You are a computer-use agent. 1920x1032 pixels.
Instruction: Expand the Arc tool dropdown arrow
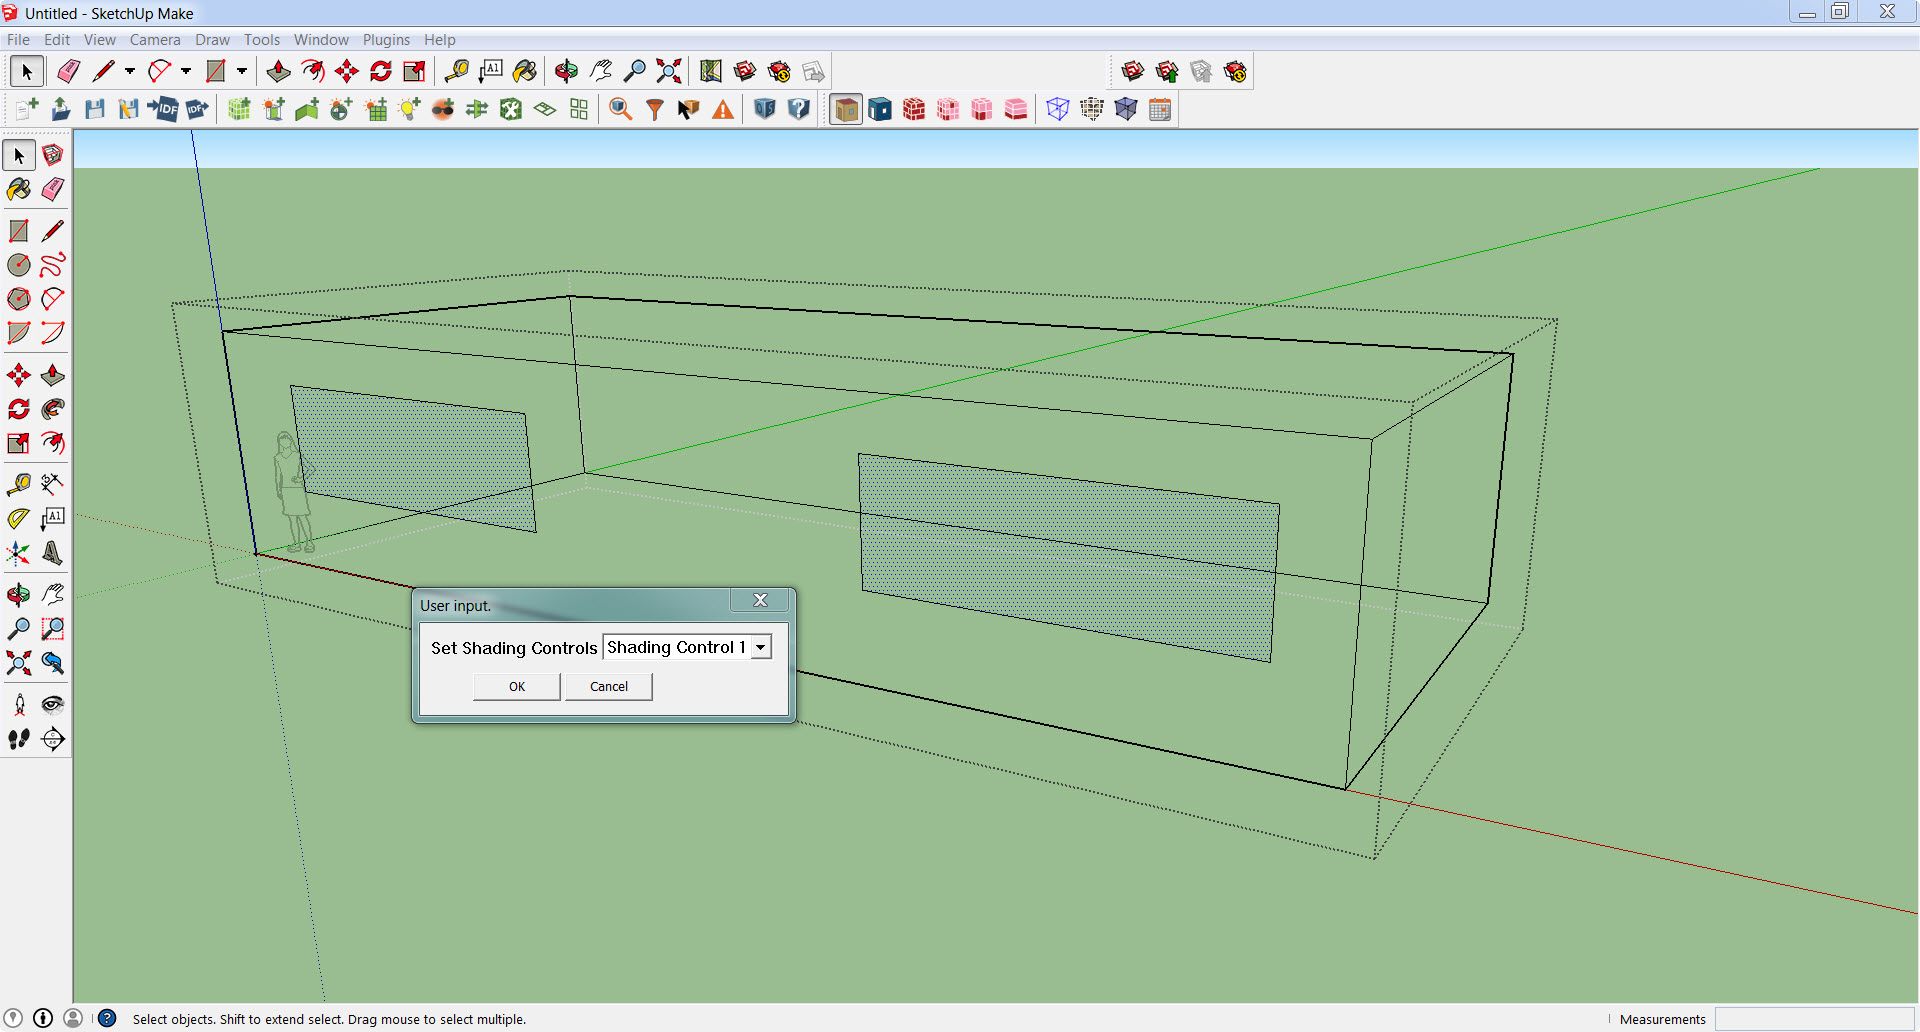click(x=186, y=71)
